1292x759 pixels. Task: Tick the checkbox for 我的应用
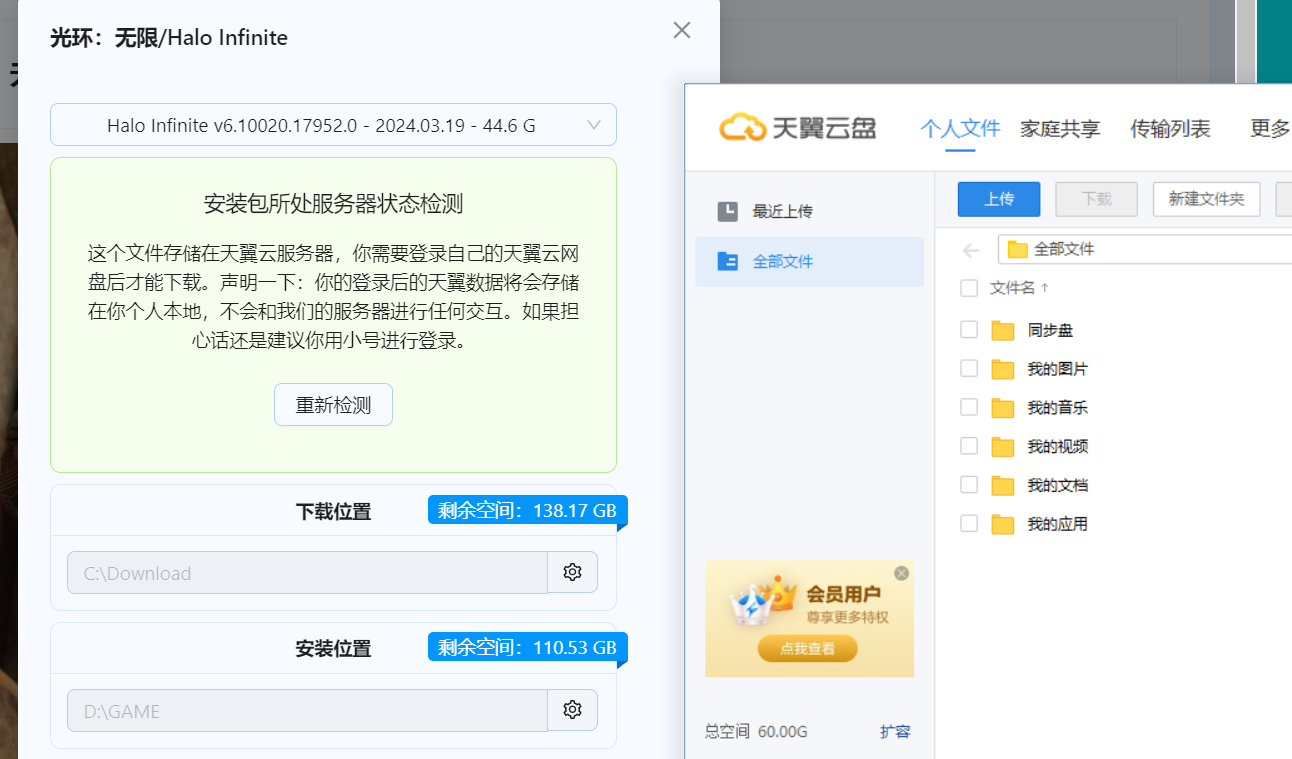pos(968,523)
